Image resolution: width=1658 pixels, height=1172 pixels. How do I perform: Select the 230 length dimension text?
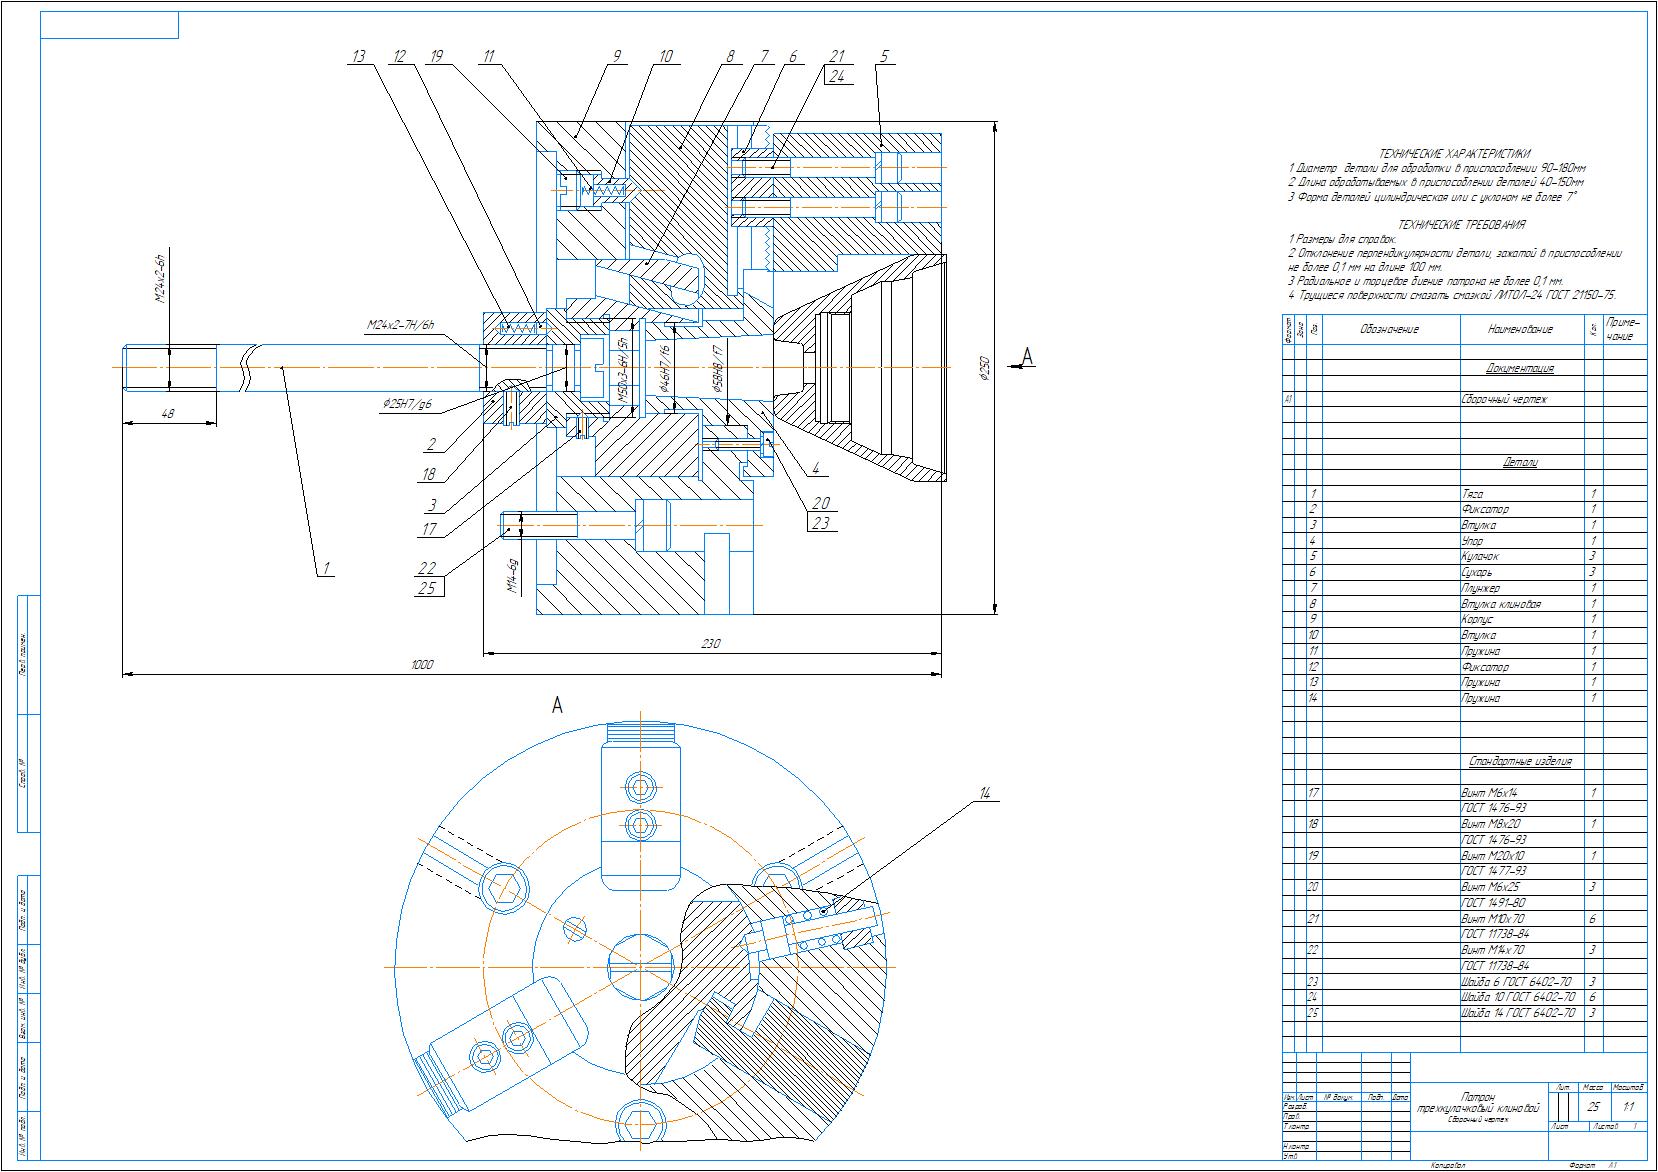710,644
